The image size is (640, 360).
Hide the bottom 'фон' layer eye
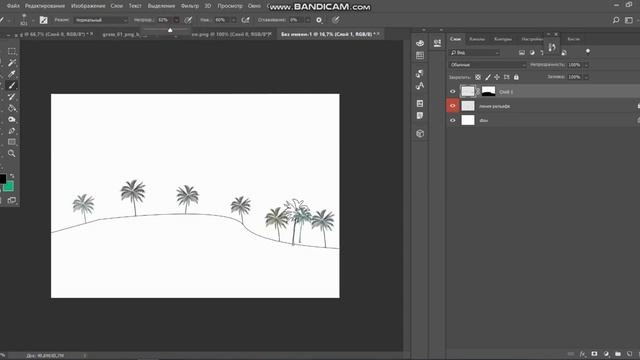[x=452, y=120]
